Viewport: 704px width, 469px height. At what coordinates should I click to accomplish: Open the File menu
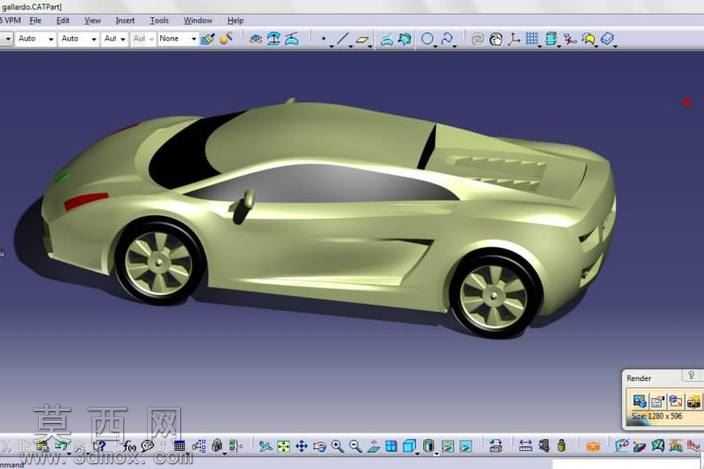[35, 20]
